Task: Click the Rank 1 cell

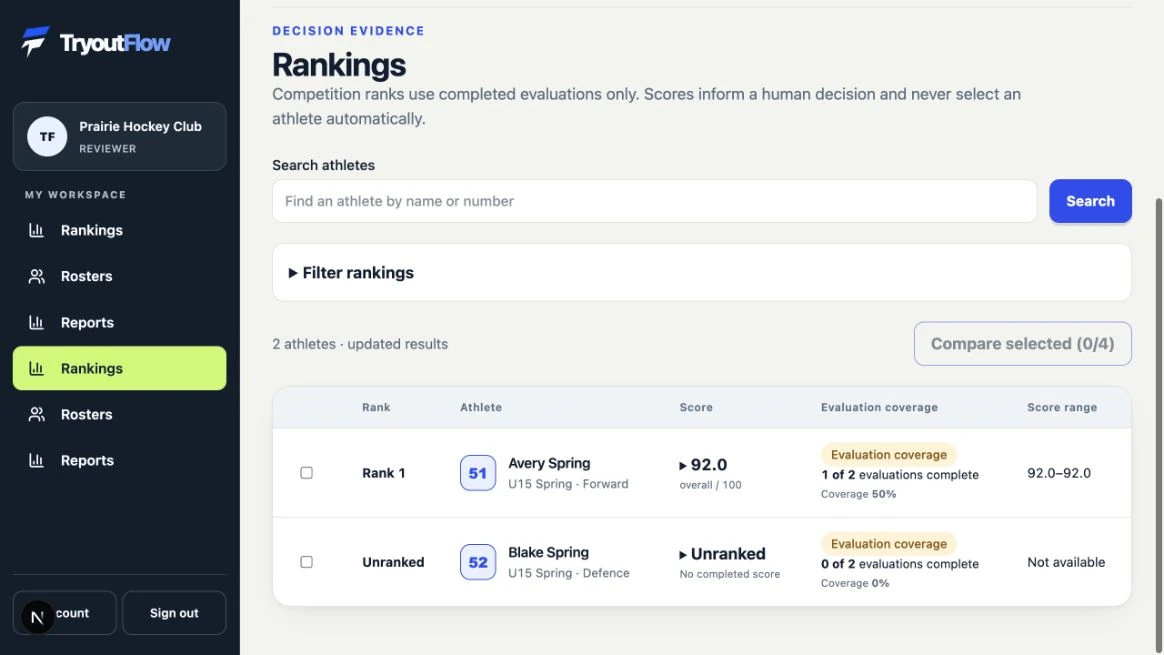Action: click(x=383, y=473)
